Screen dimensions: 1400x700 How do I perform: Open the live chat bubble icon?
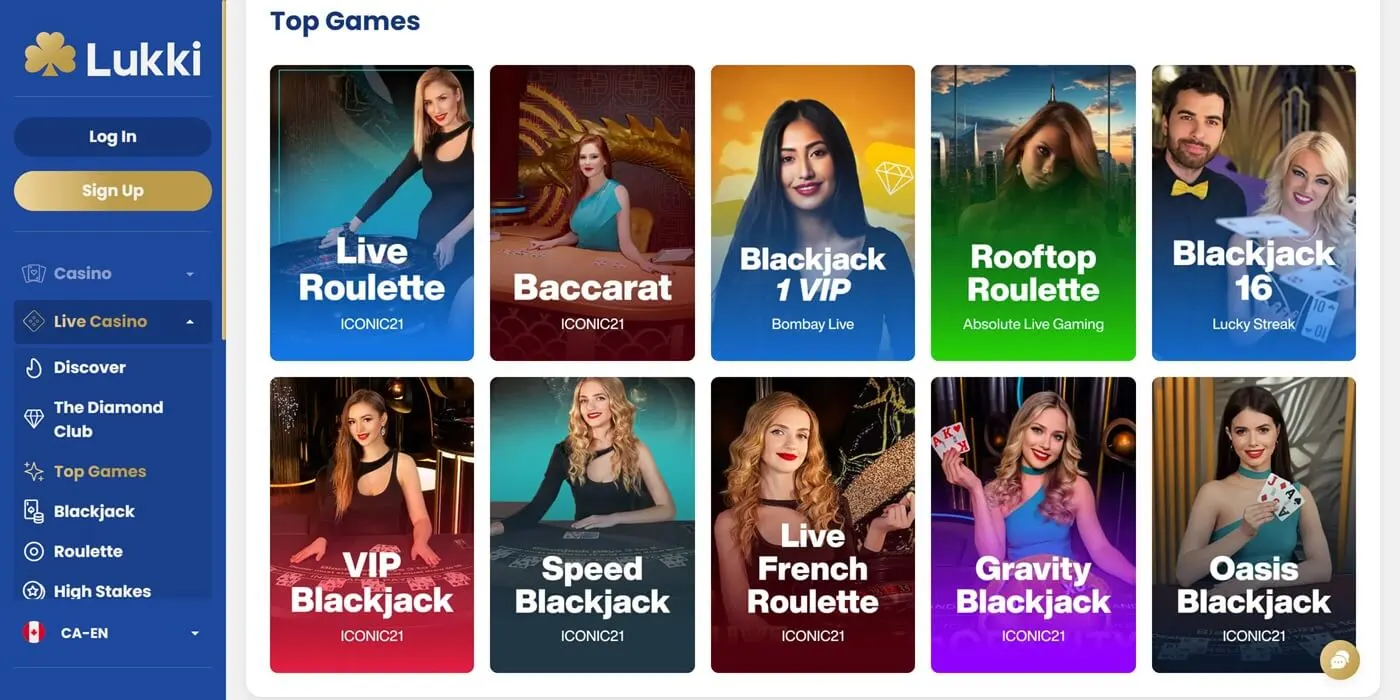pos(1339,660)
